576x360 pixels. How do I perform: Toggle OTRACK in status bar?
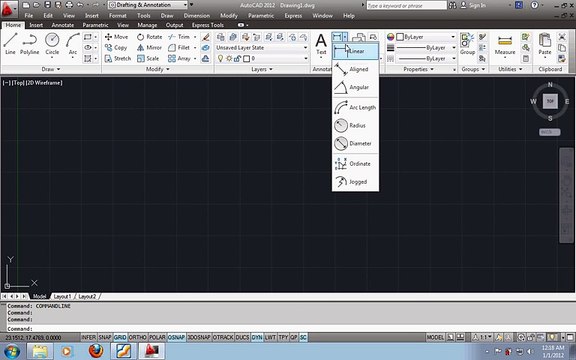[x=223, y=337]
